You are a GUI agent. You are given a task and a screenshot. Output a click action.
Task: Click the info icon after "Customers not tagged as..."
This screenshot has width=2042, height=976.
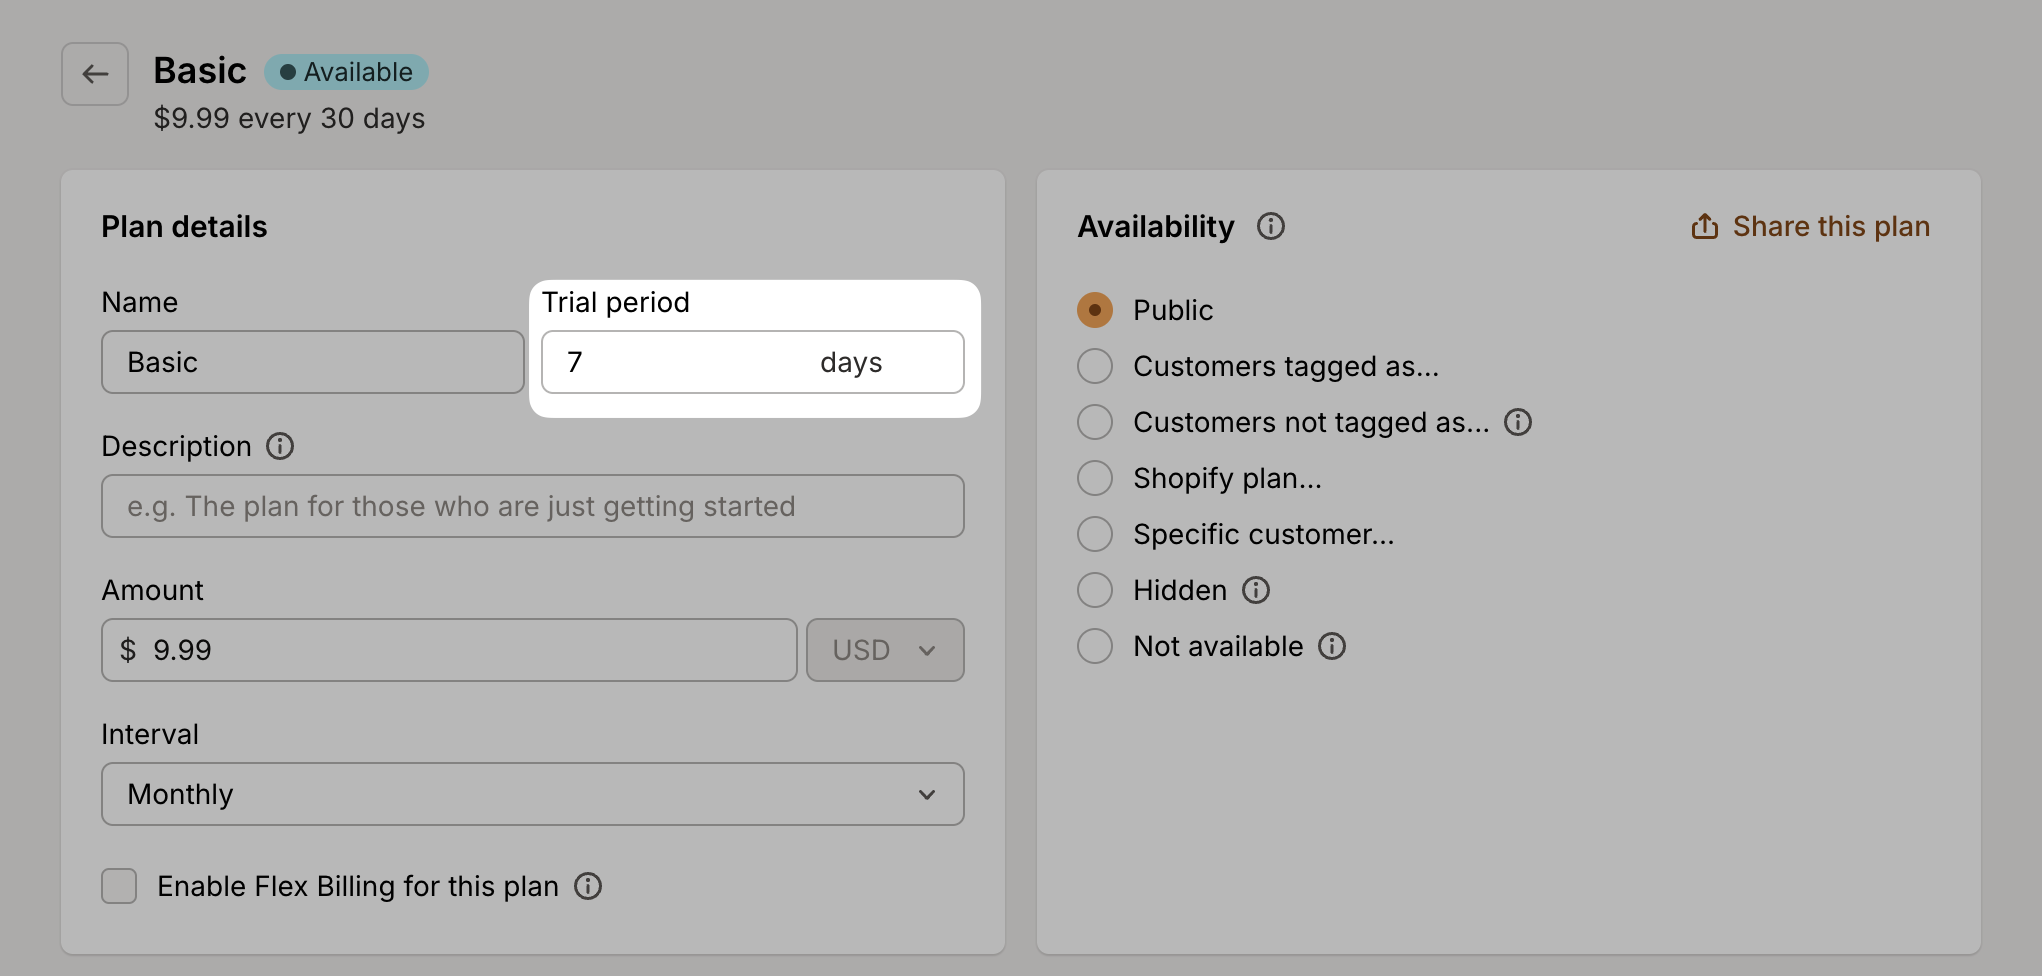[1518, 422]
